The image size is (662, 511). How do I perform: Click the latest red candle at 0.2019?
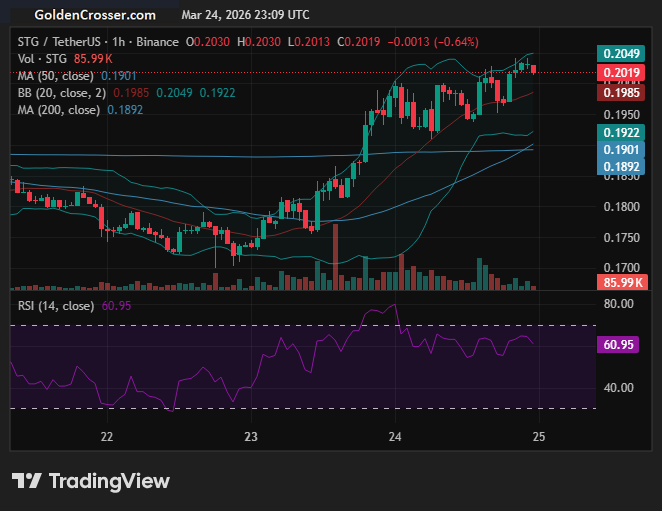(534, 69)
